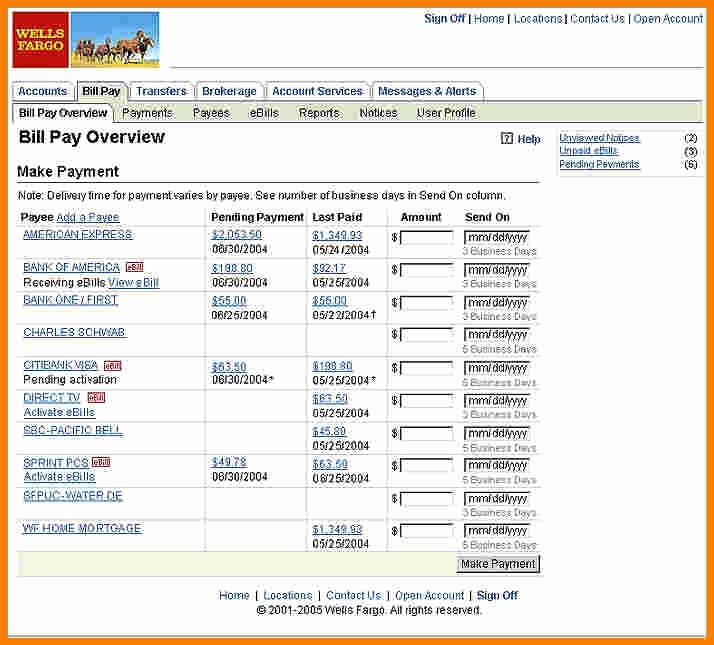The image size is (714, 645).
Task: Click the footer Home link
Action: click(234, 595)
